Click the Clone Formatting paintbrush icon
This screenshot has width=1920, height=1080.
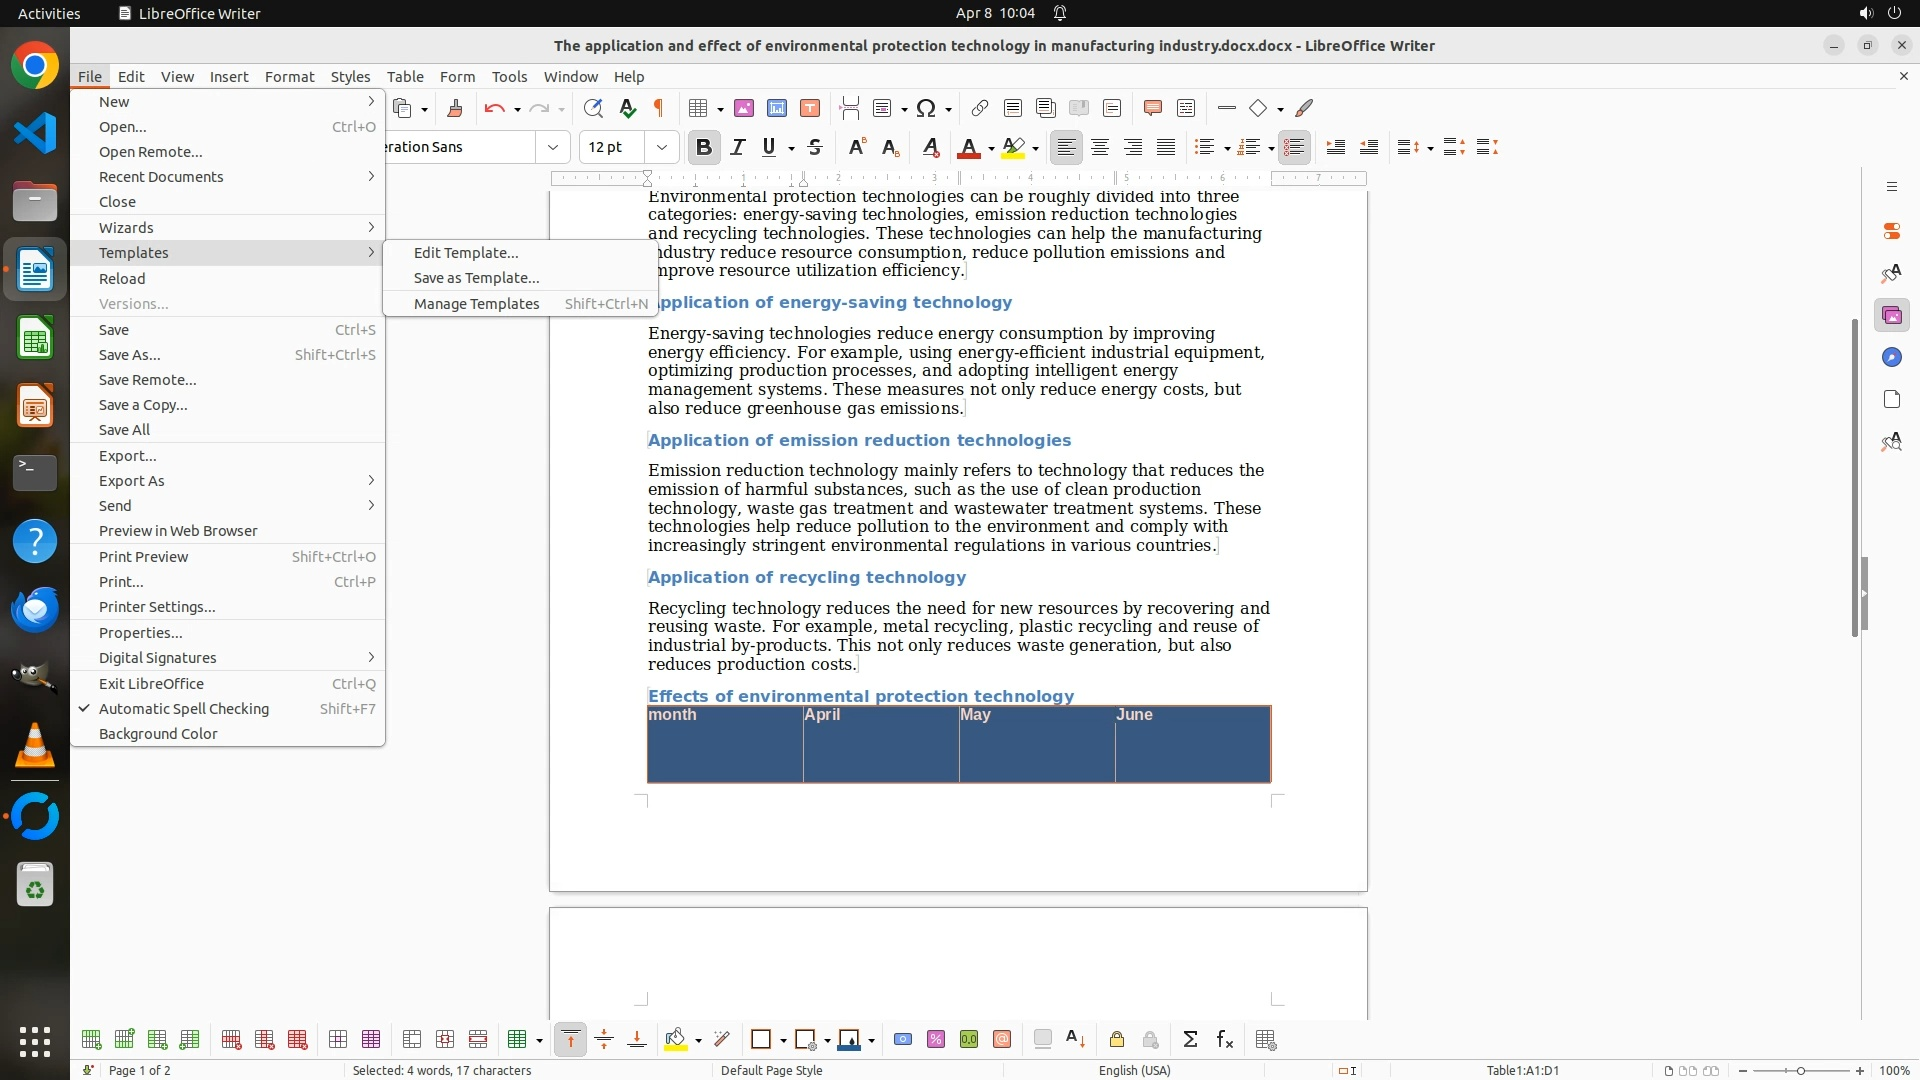pos(455,108)
